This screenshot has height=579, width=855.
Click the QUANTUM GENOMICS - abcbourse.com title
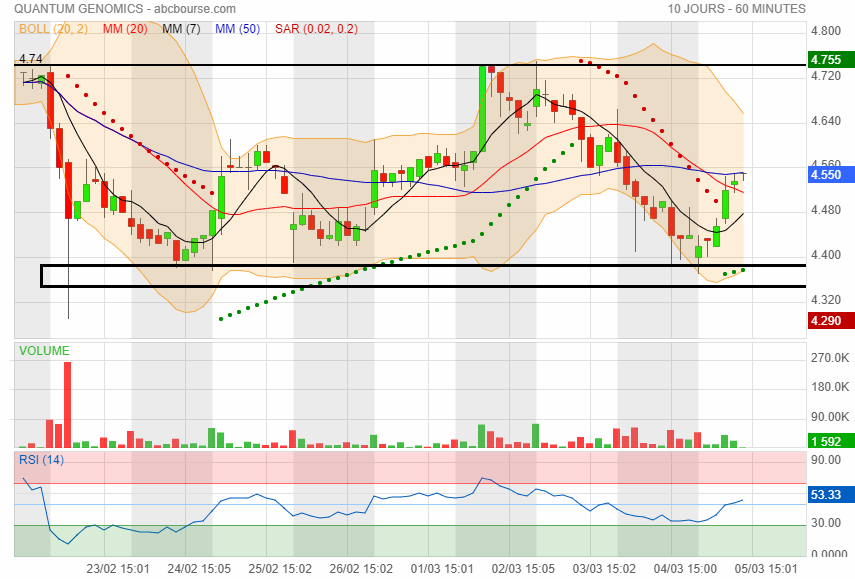[x=125, y=9]
